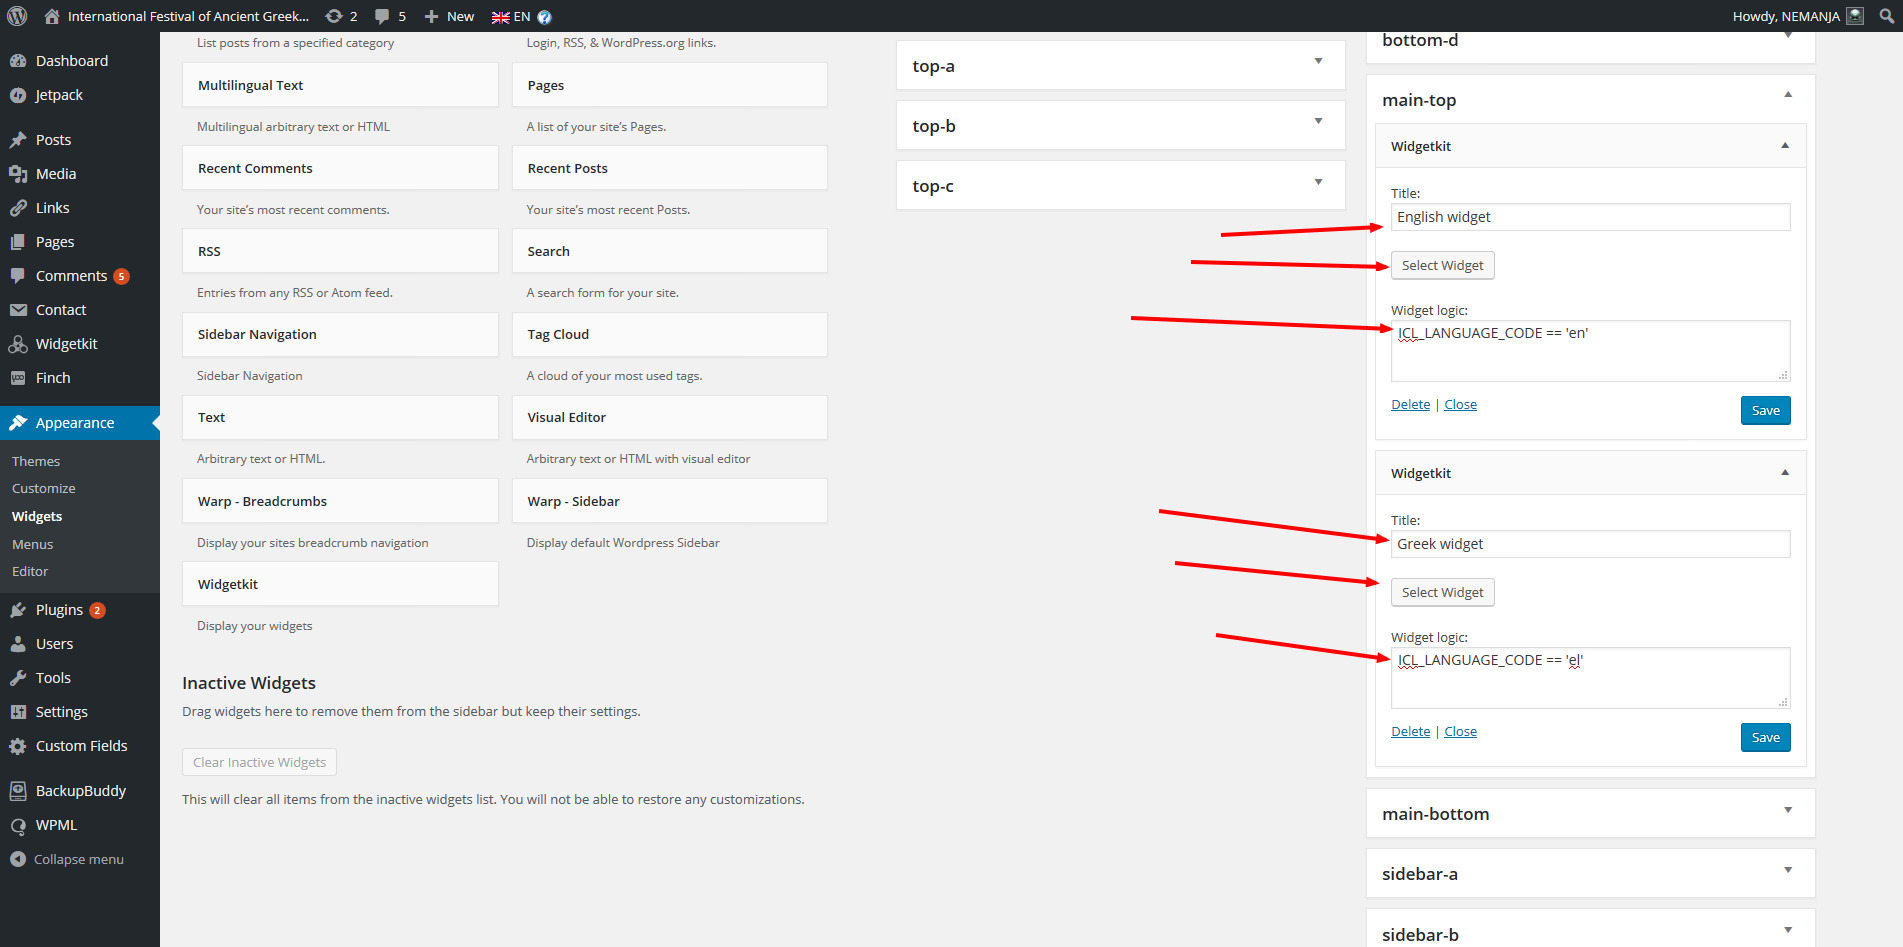Click Select Widget under Greek widget

1442,592
